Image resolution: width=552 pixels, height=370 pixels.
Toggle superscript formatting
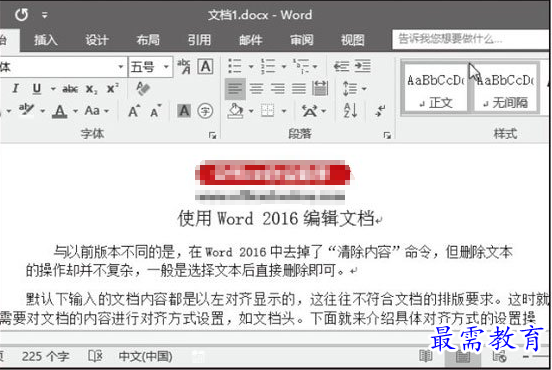(x=112, y=88)
